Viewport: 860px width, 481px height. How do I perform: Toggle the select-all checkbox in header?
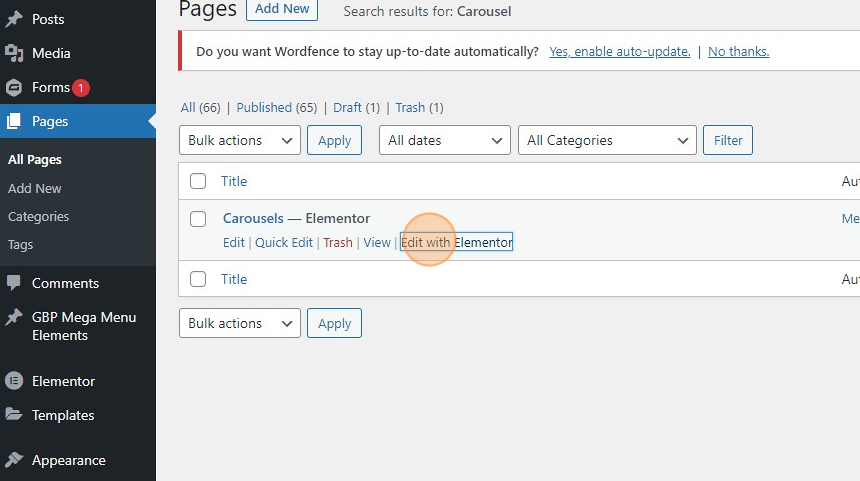pyautogui.click(x=198, y=181)
